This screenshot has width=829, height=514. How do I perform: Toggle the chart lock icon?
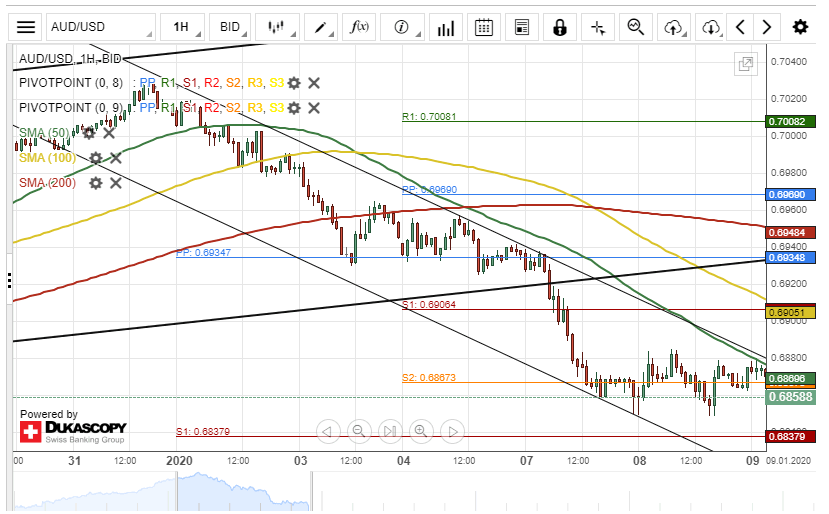click(x=560, y=27)
